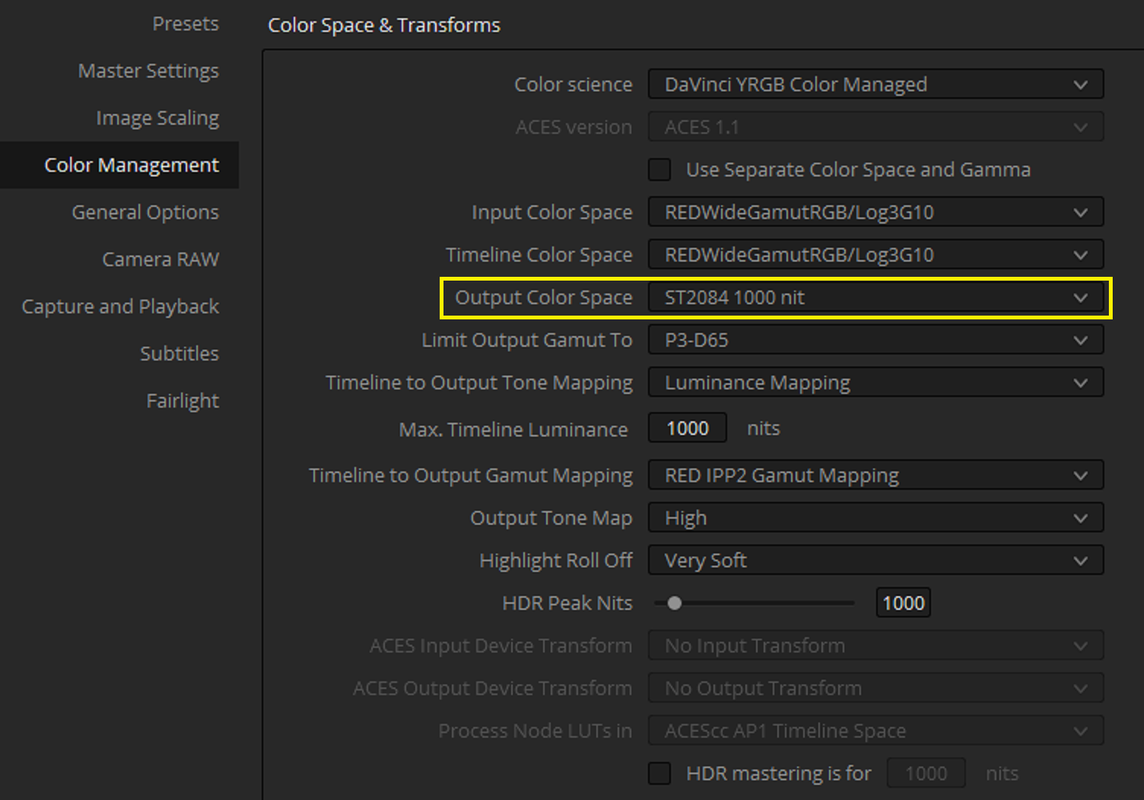Expand Timeline Color Space dropdown
Image resolution: width=1144 pixels, height=800 pixels.
(x=876, y=255)
